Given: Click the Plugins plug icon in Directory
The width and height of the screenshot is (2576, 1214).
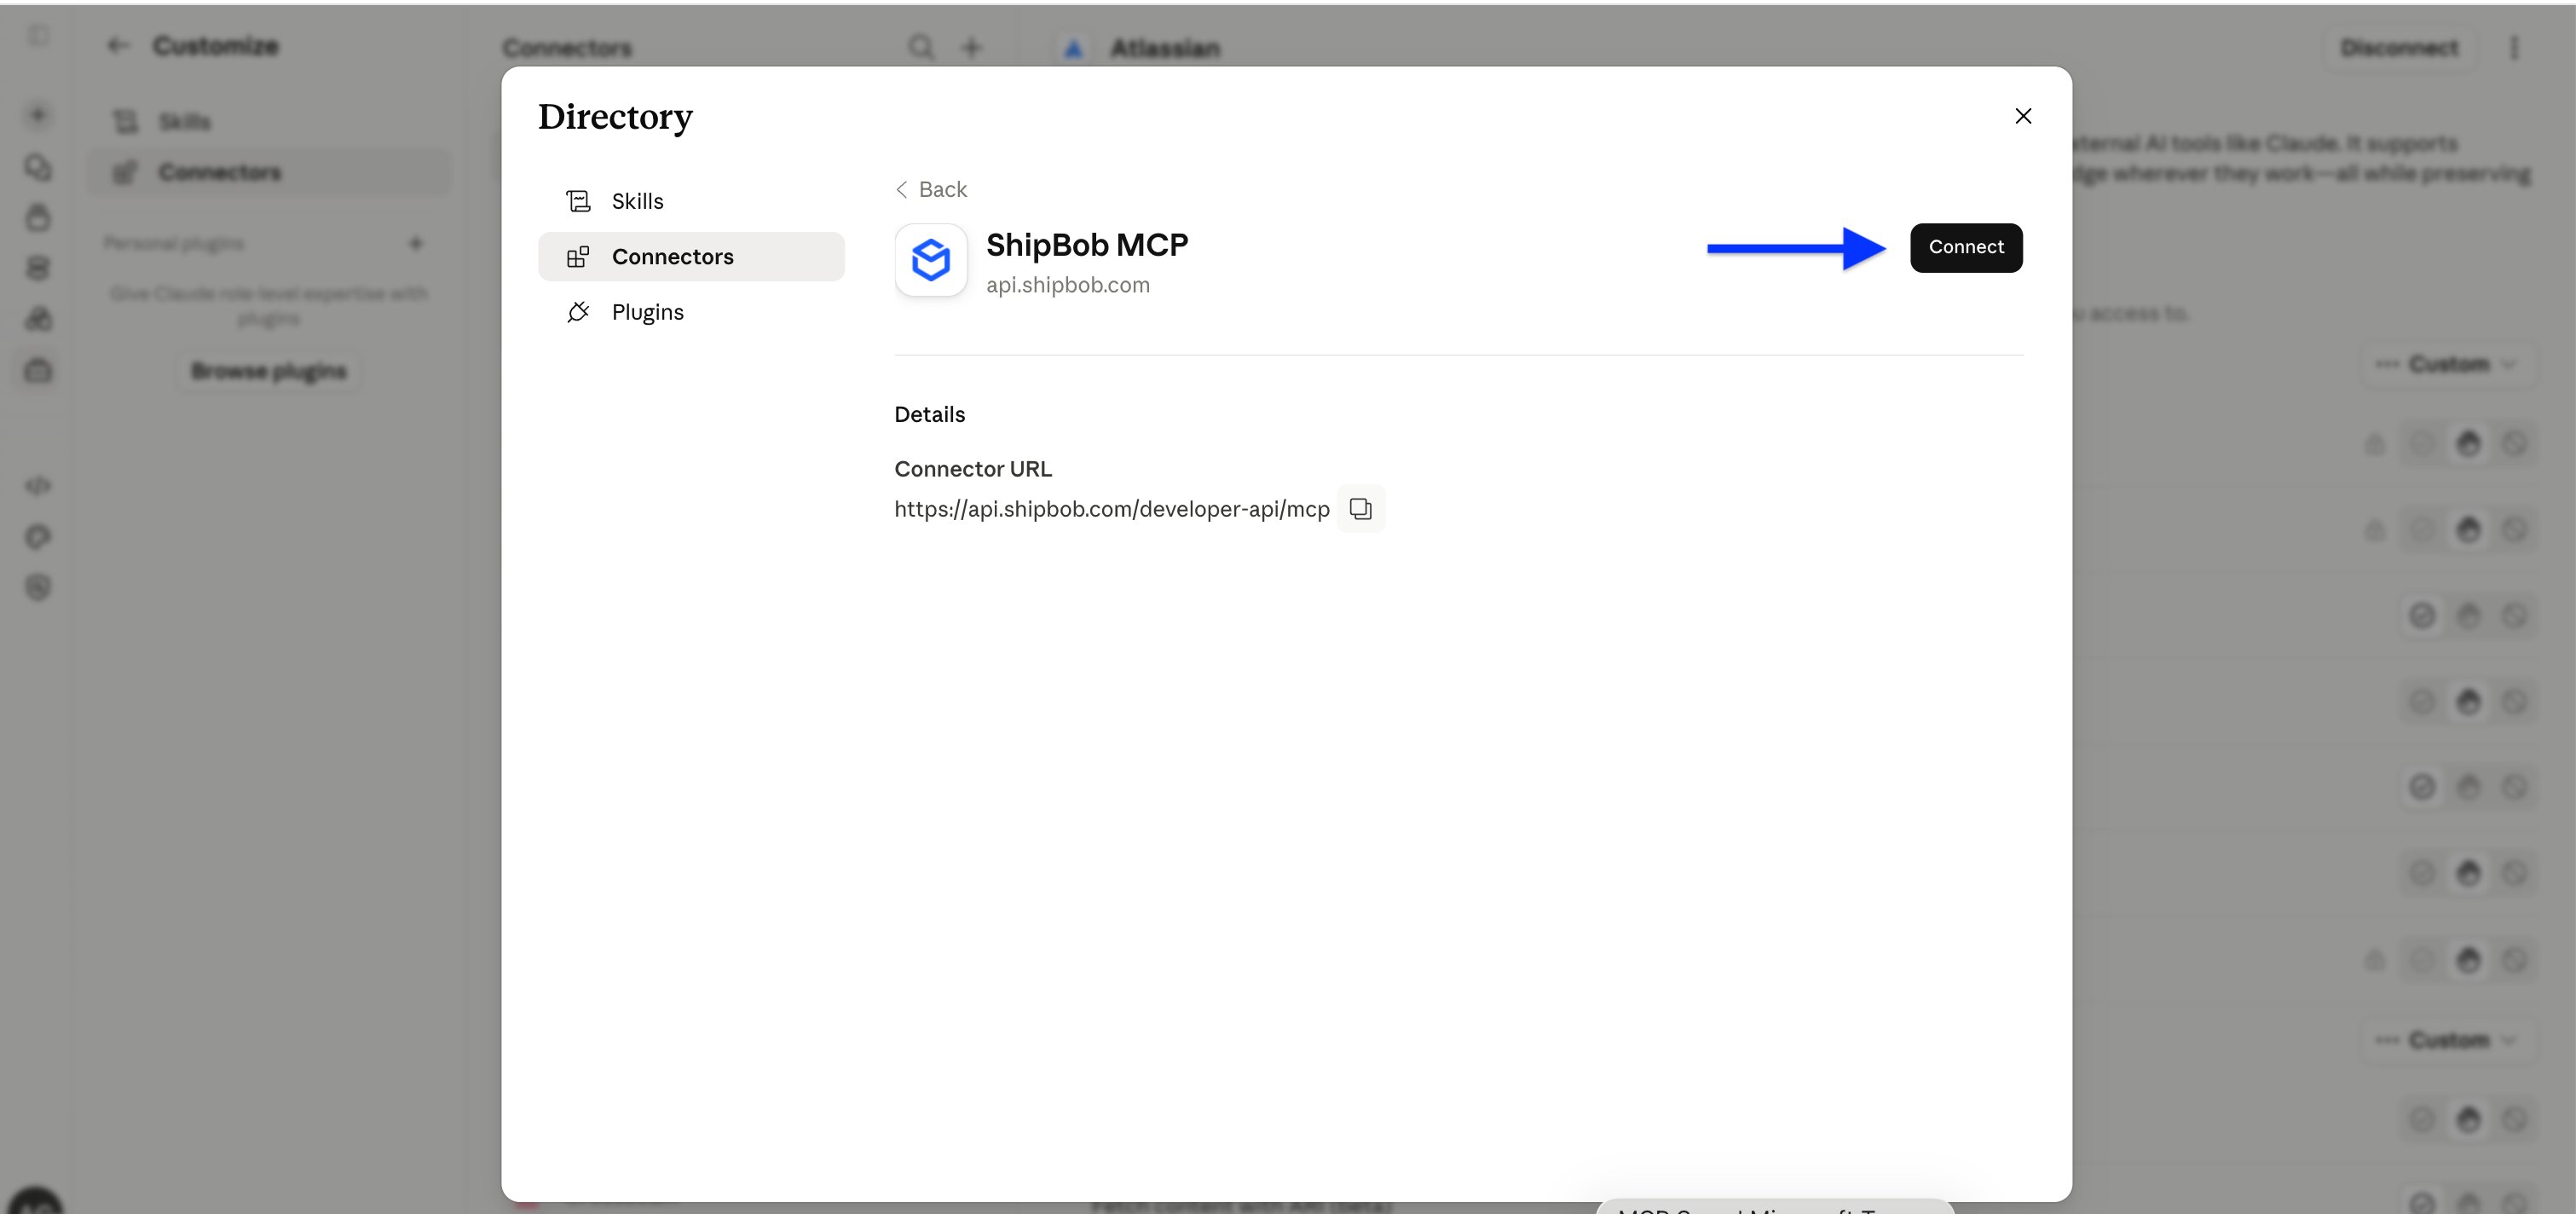Looking at the screenshot, I should coord(578,312).
